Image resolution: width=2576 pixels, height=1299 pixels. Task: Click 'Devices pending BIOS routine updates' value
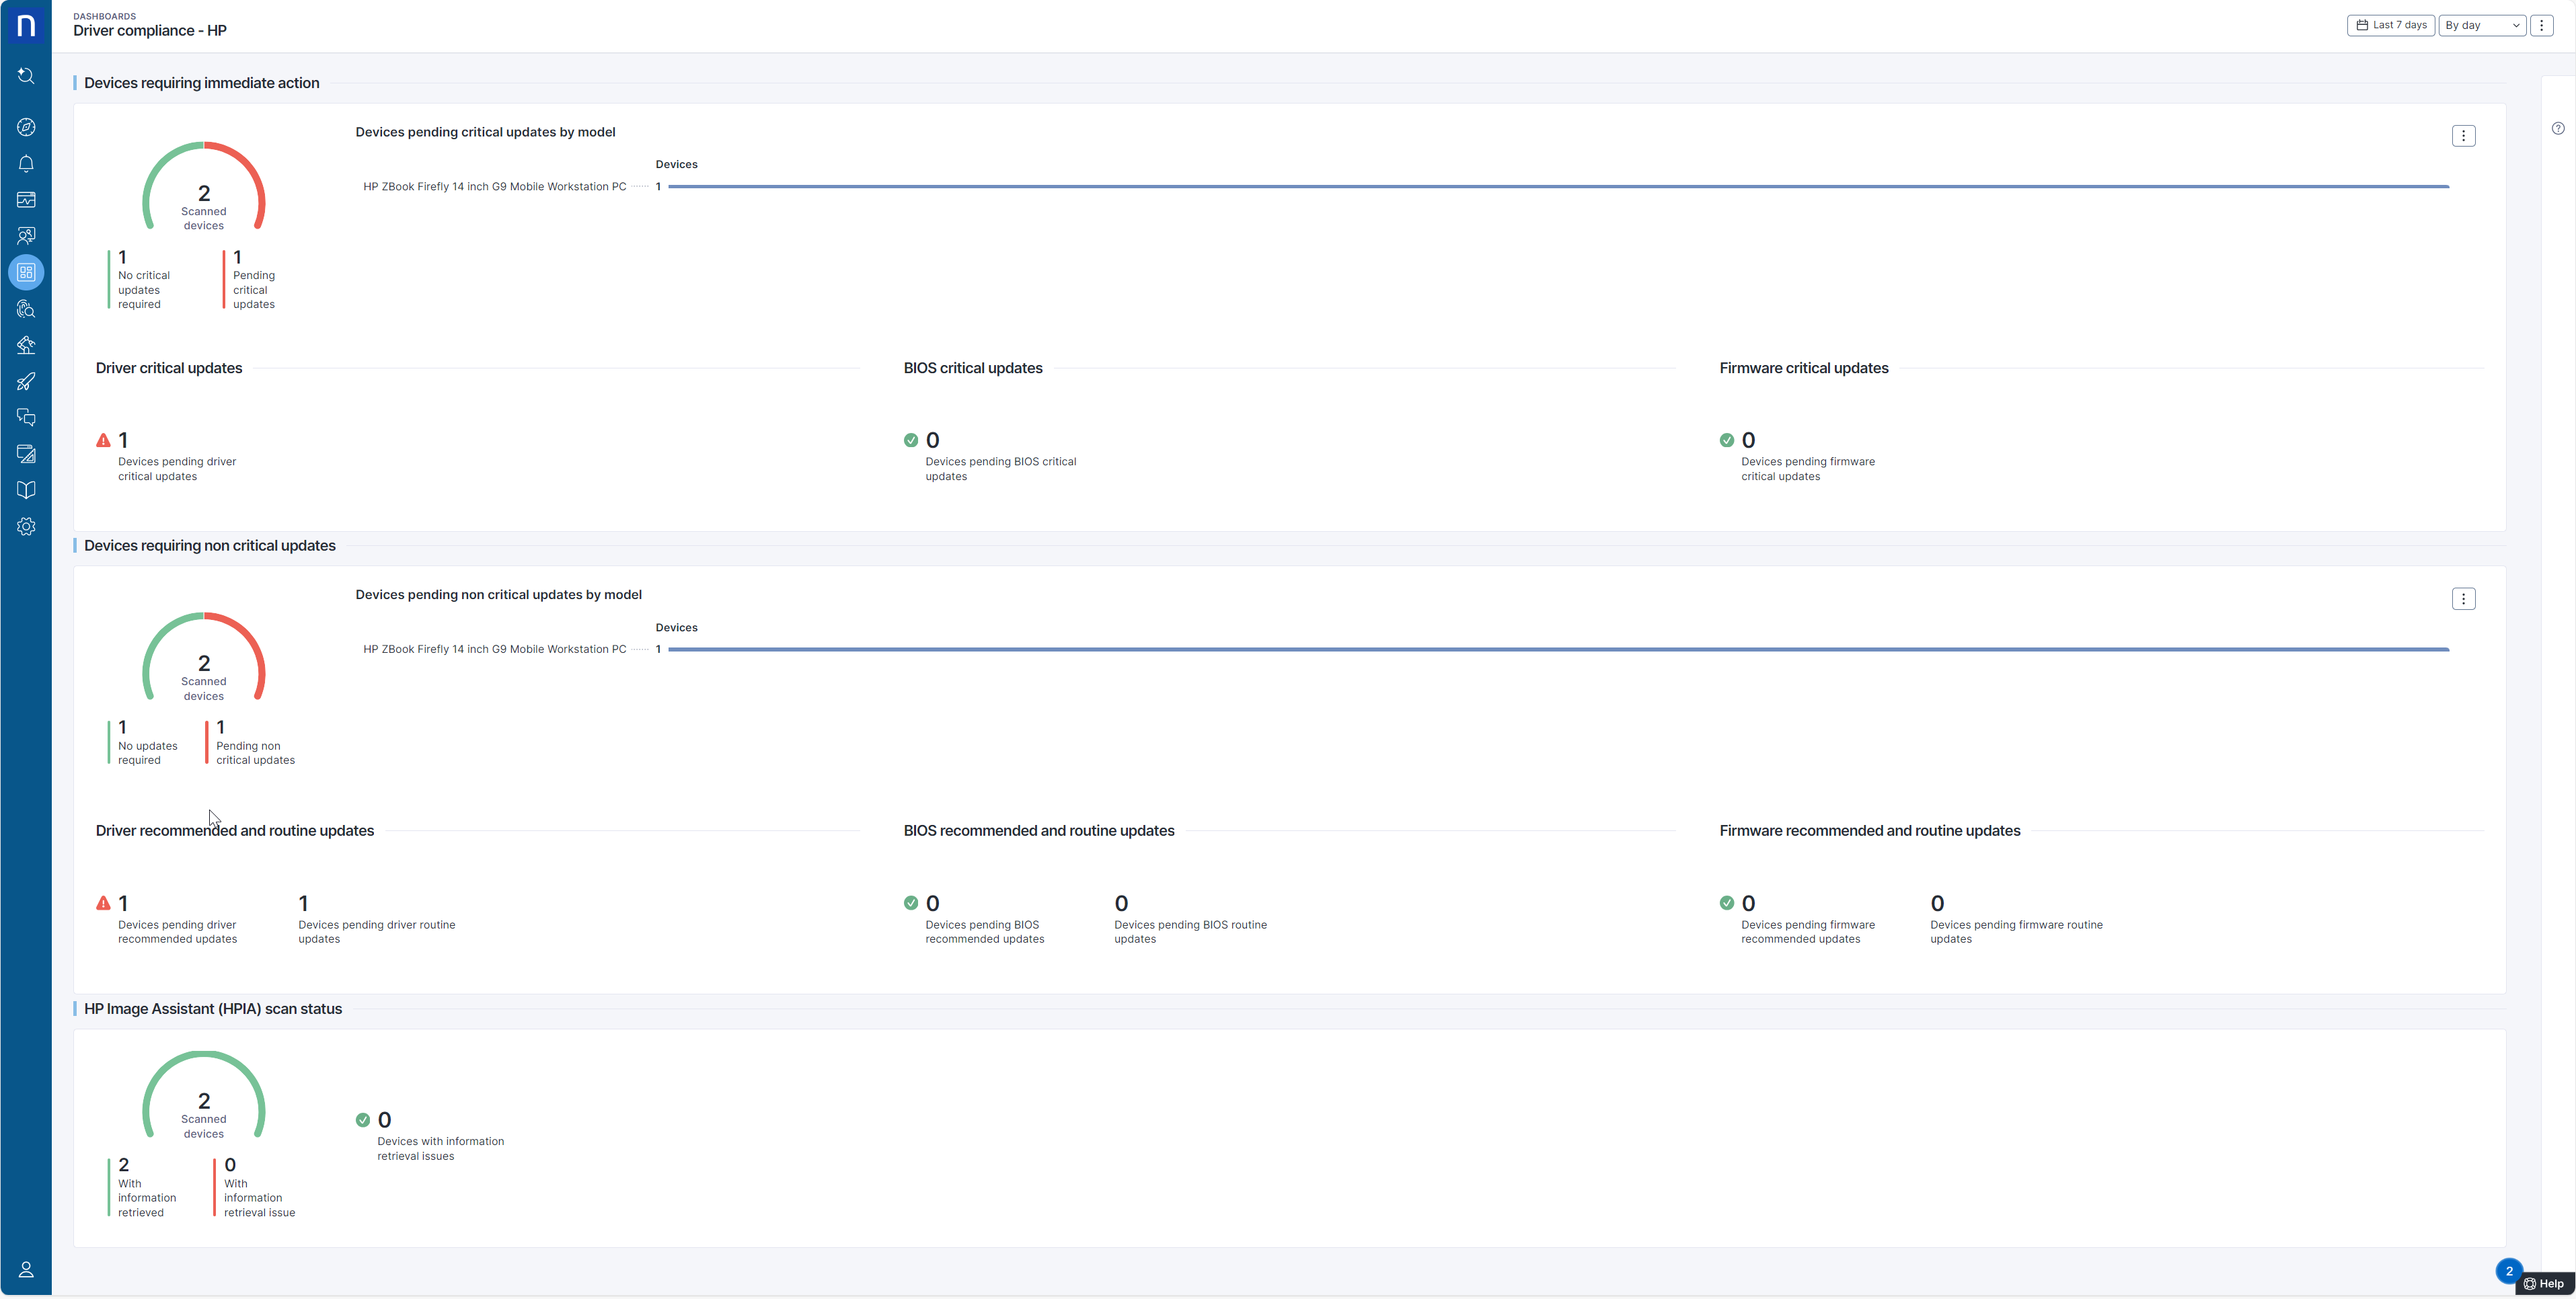point(1121,903)
